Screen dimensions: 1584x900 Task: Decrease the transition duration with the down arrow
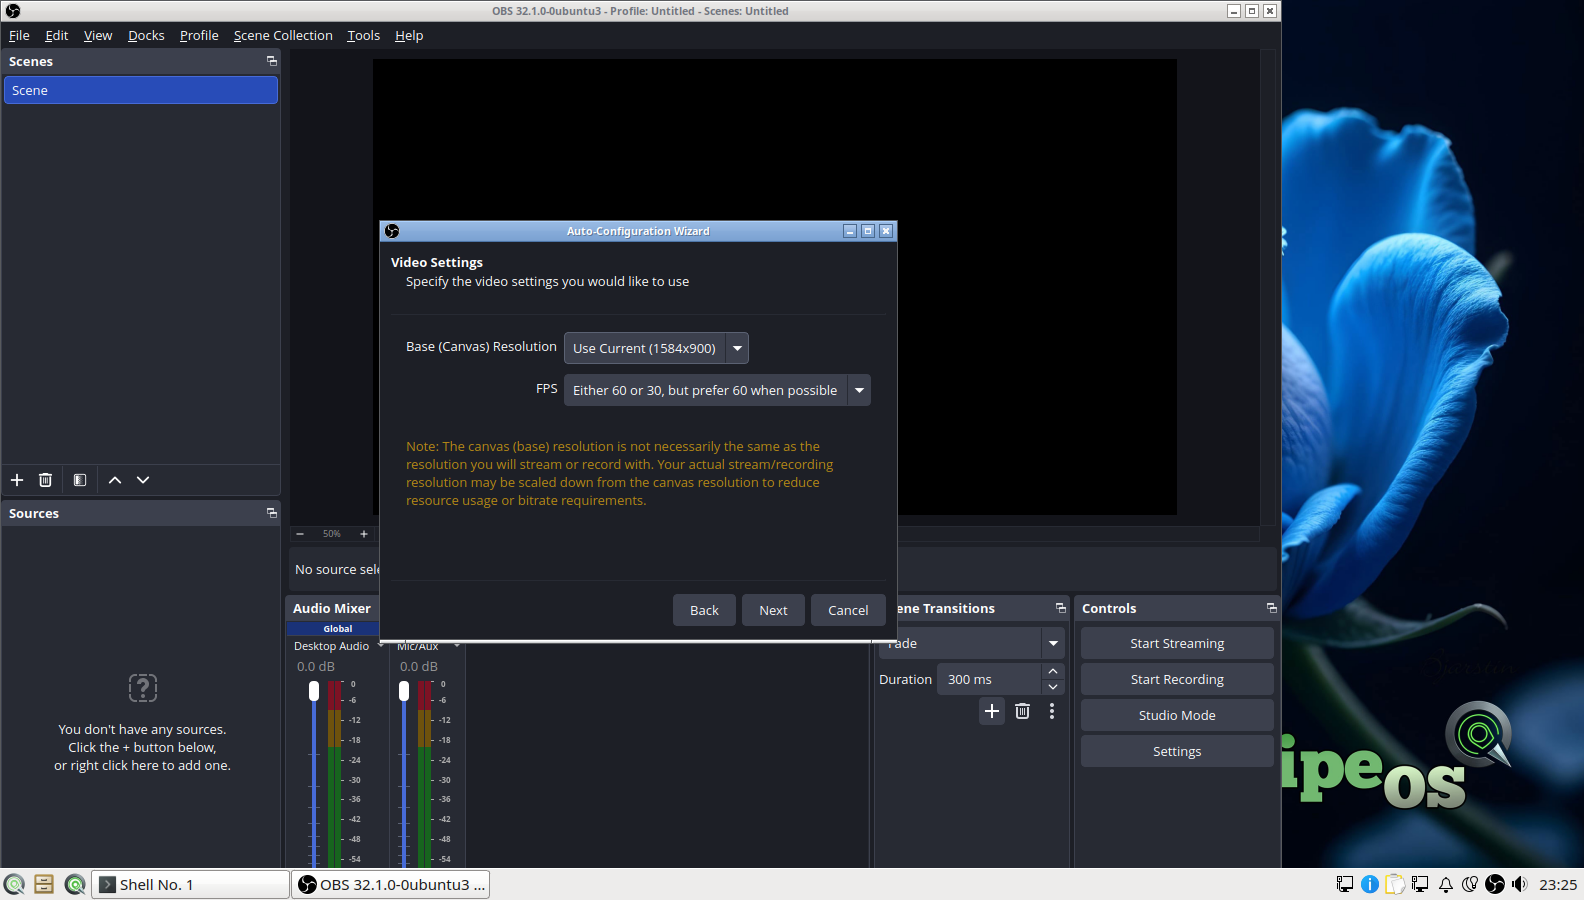tap(1053, 687)
